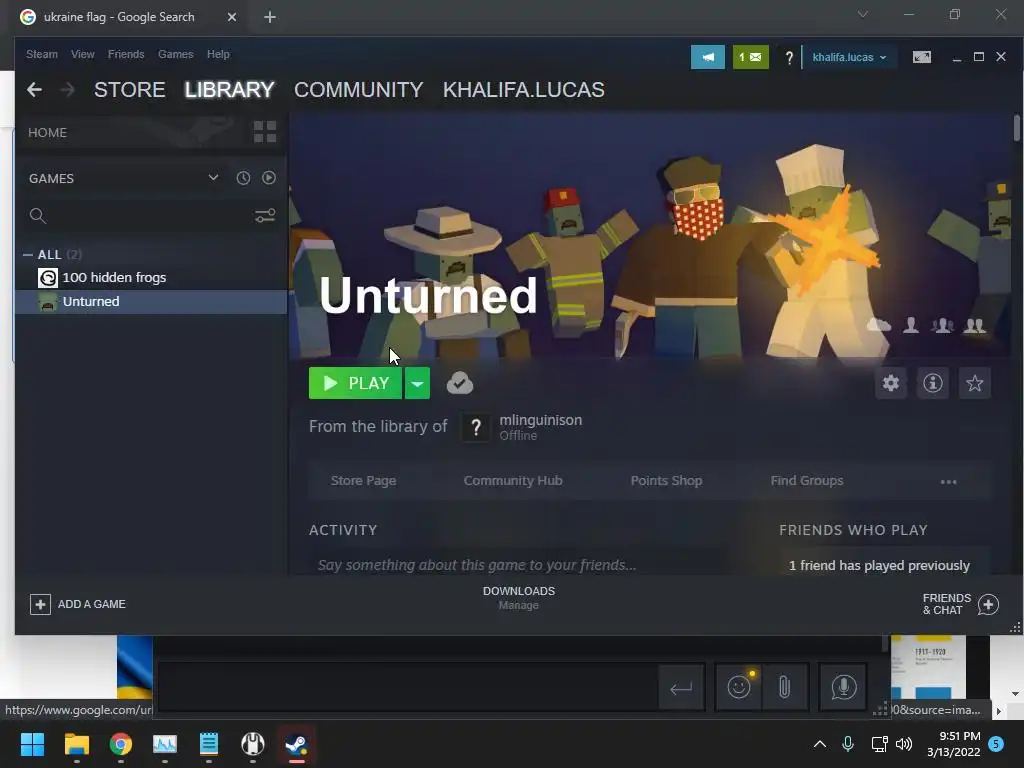Image resolution: width=1024 pixels, height=768 pixels.
Task: Click the single-player feature icon on banner
Action: point(911,325)
